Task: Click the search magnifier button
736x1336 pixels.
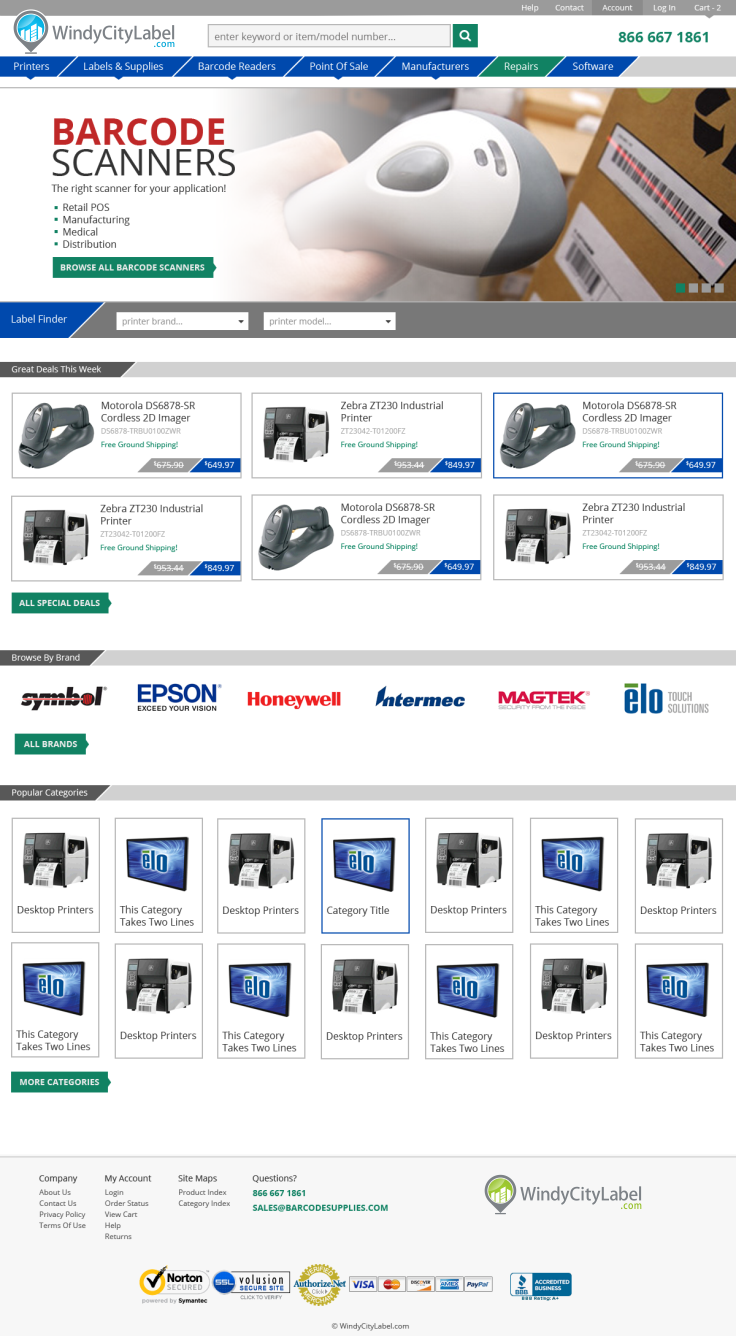Action: [x=465, y=36]
